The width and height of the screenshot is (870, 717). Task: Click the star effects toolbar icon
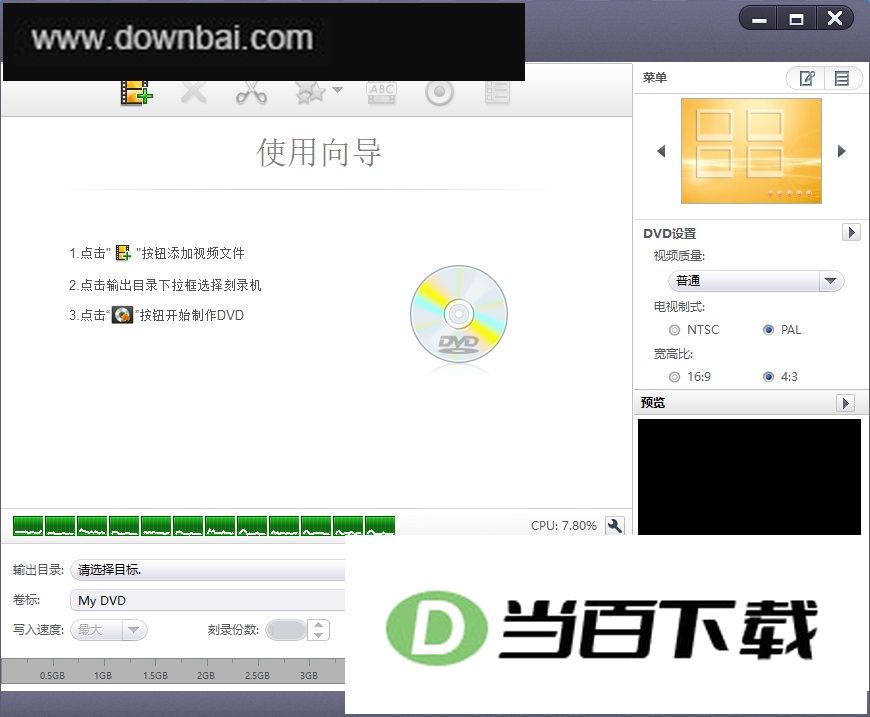(x=311, y=92)
